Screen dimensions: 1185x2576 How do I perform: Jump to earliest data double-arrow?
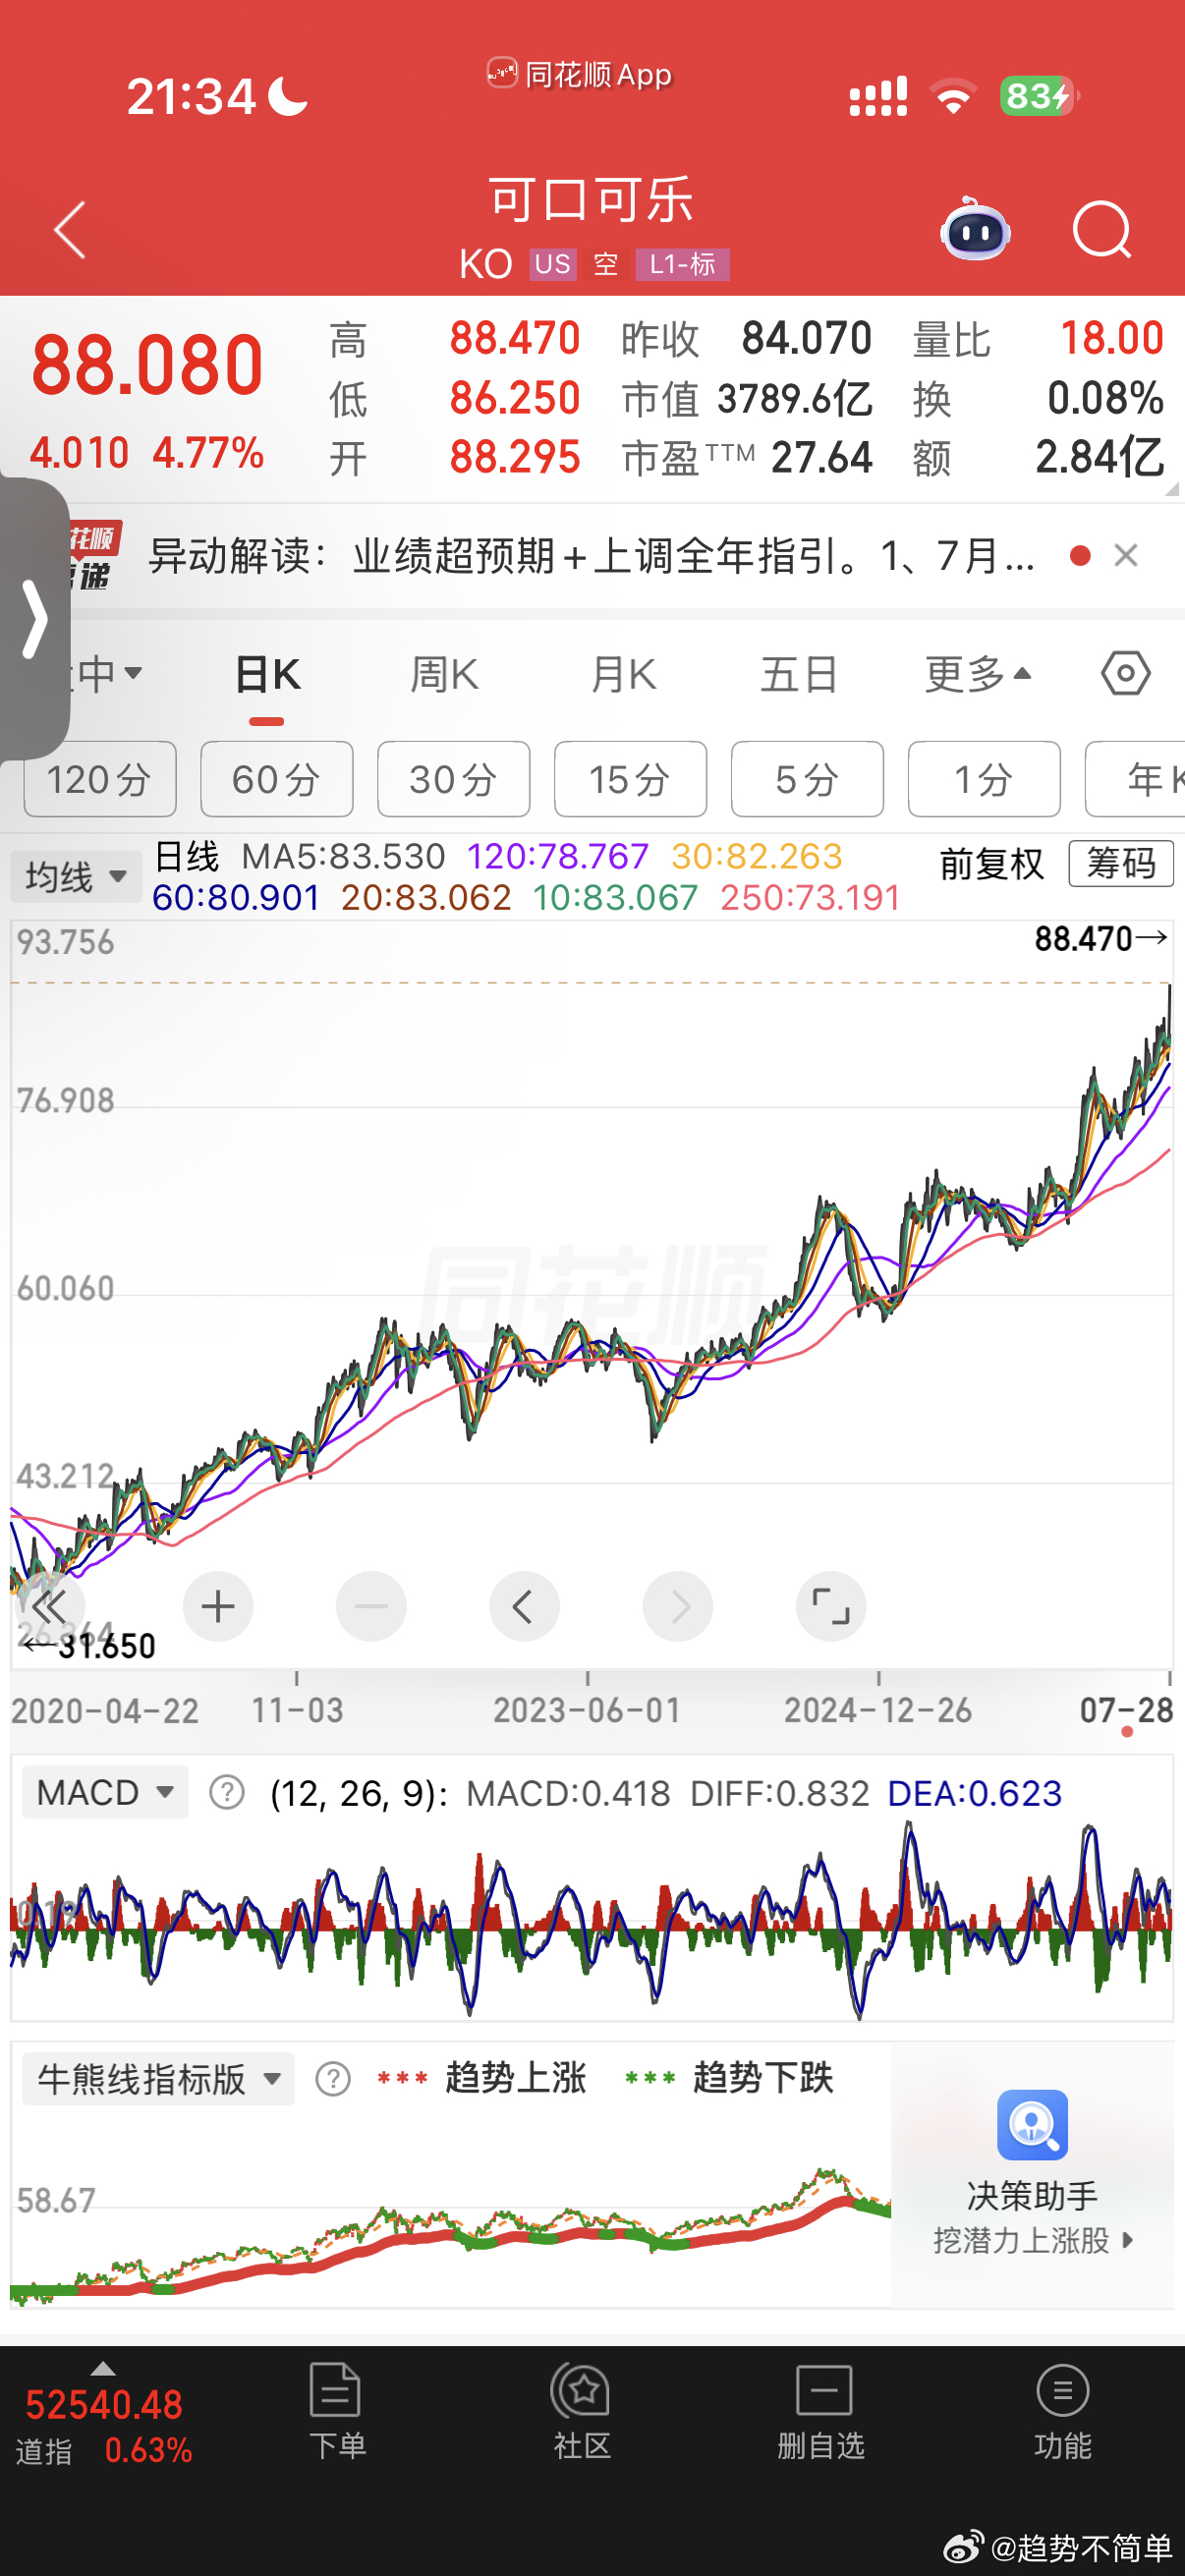49,1607
